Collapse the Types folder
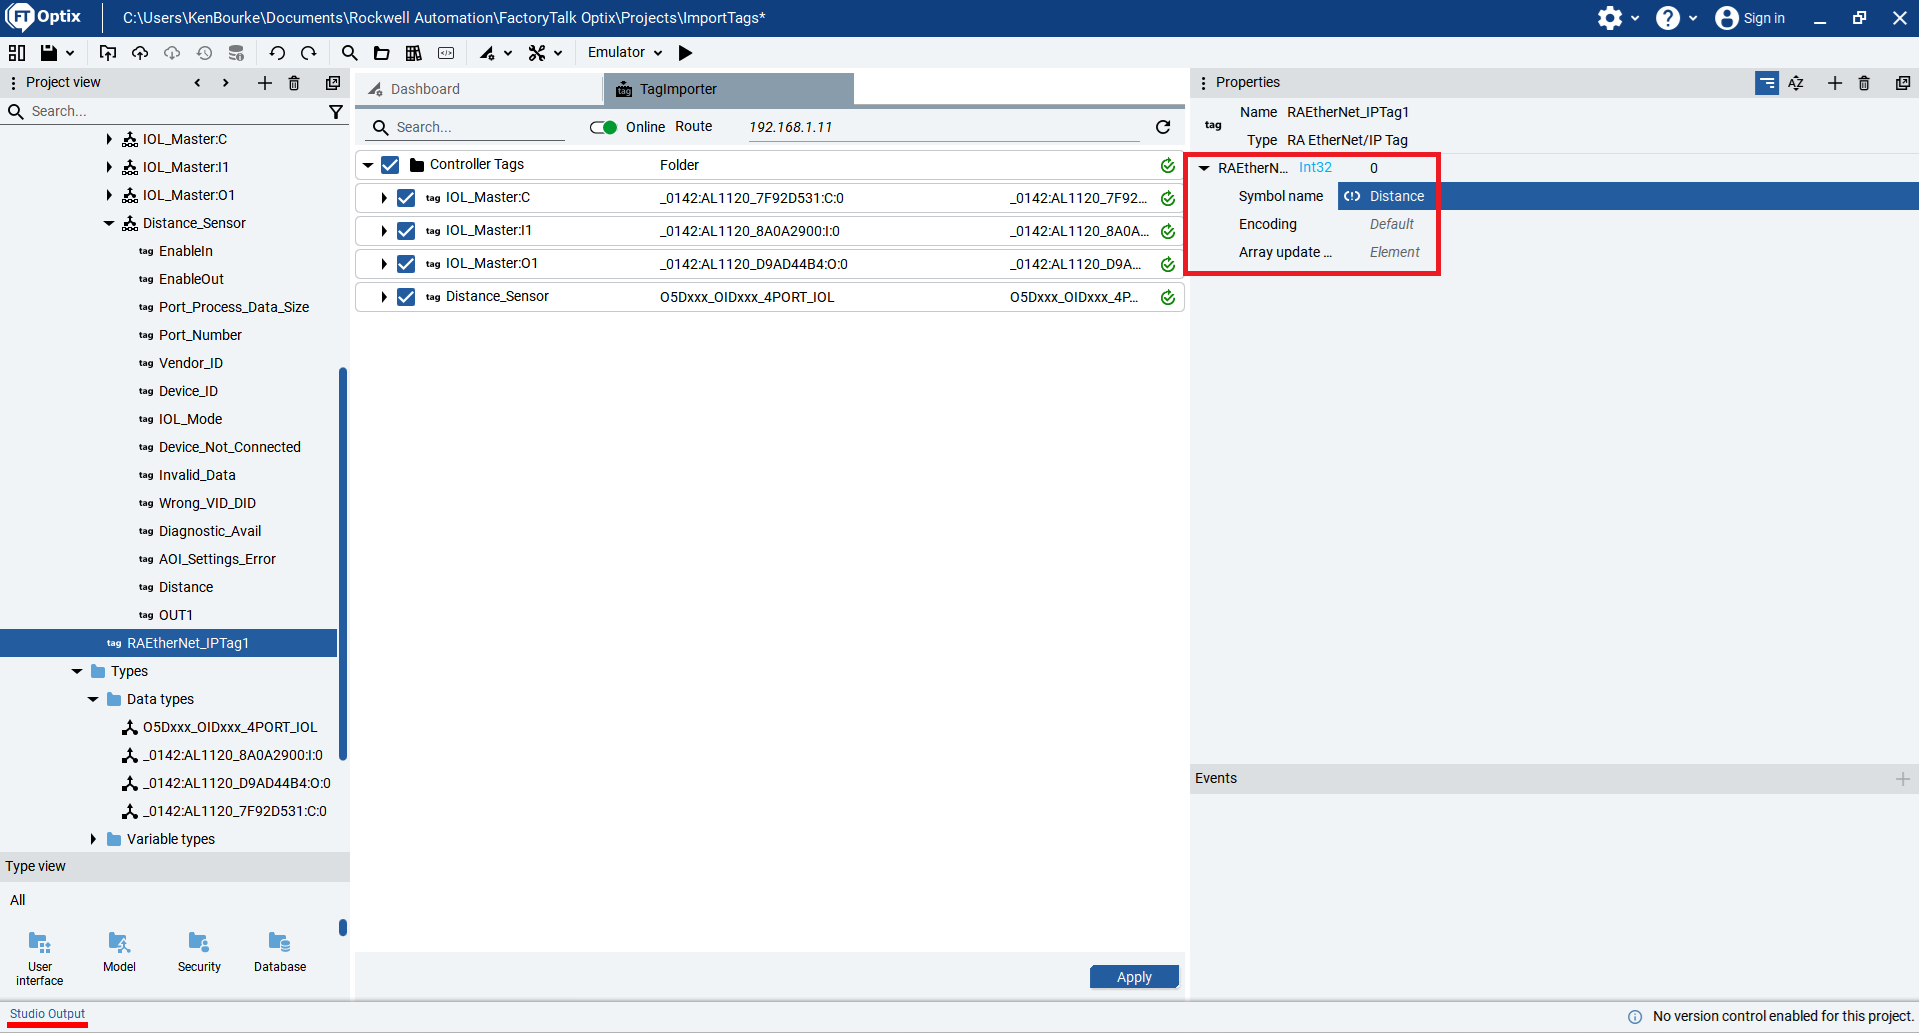The image size is (1919, 1033). 77,671
